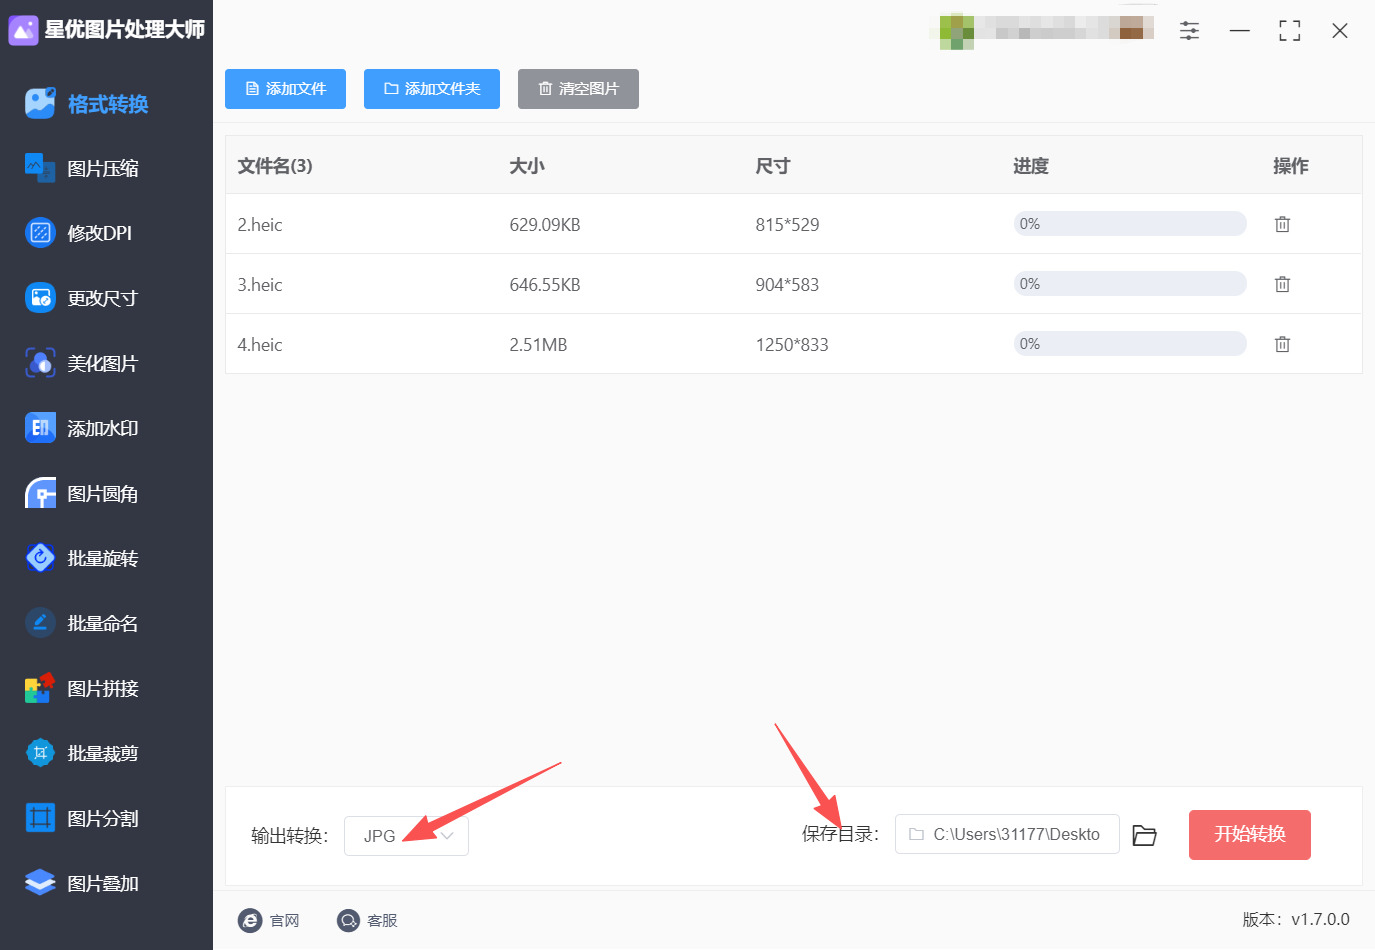Click the 添加文件夹 button
This screenshot has height=950, width=1375.
[x=432, y=89]
